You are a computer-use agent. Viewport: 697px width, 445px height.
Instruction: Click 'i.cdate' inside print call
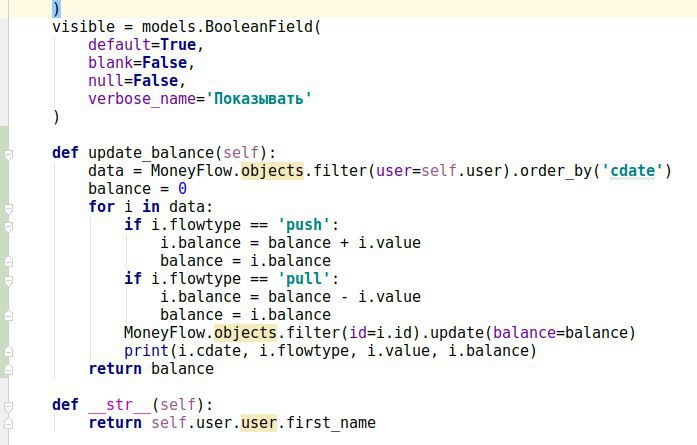(209, 351)
